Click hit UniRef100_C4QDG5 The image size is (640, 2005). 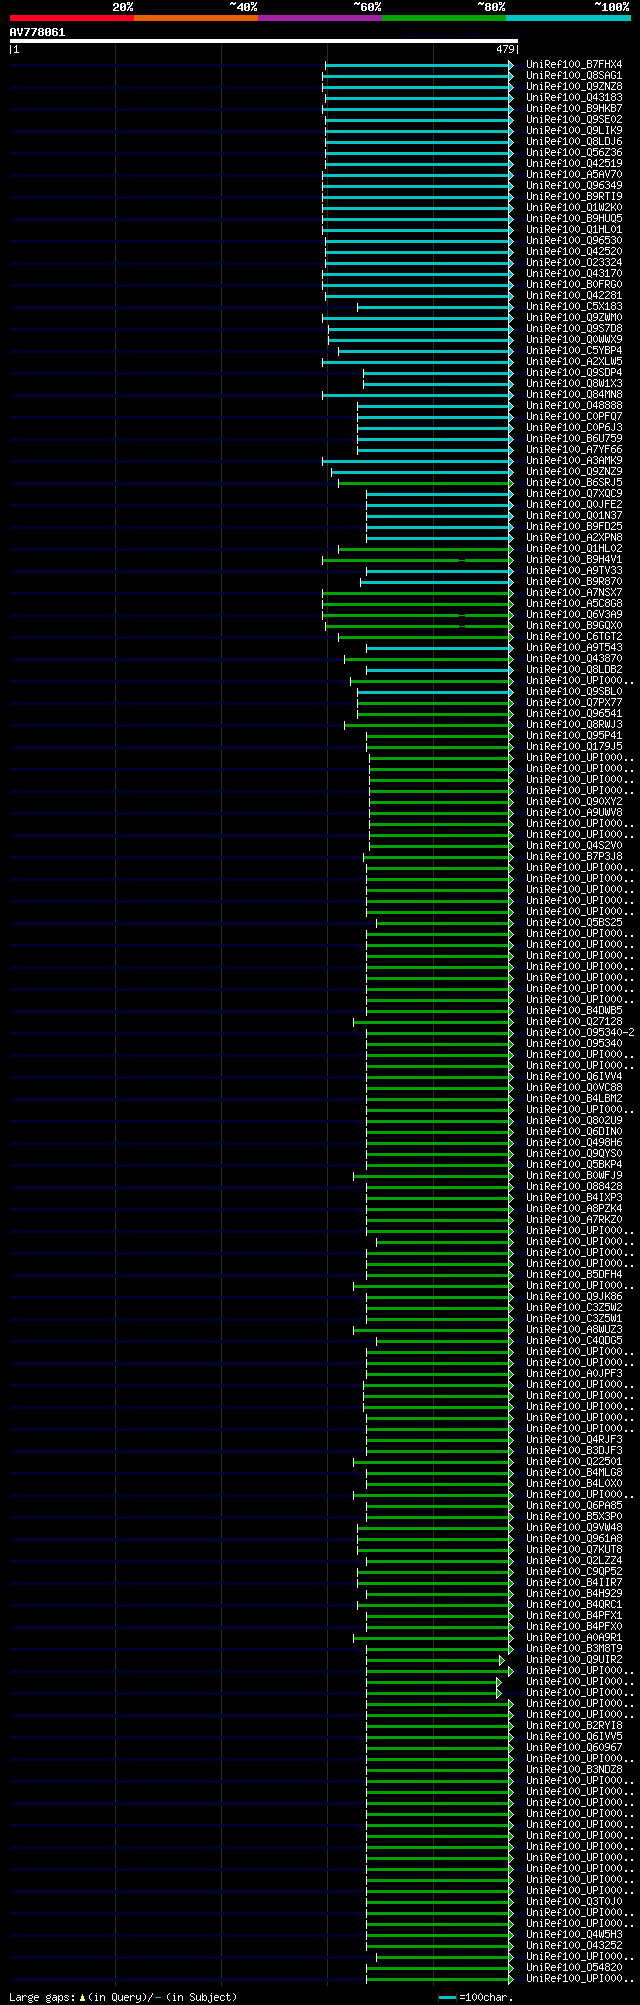coord(574,1340)
